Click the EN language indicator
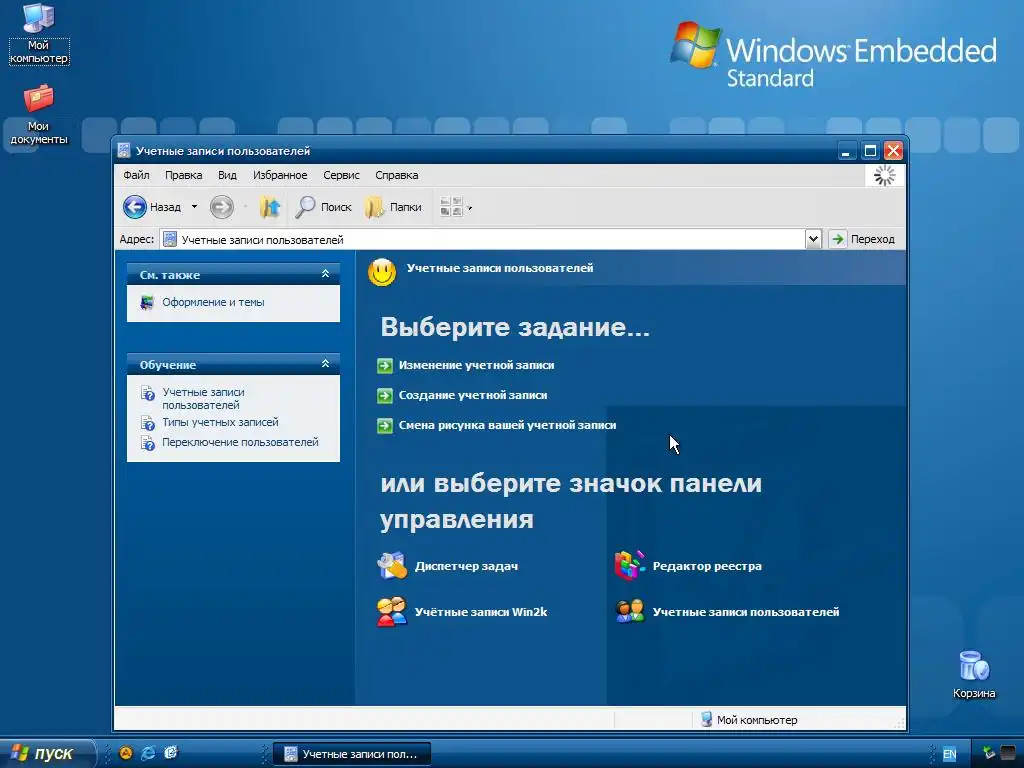The width and height of the screenshot is (1024, 768). pos(950,754)
